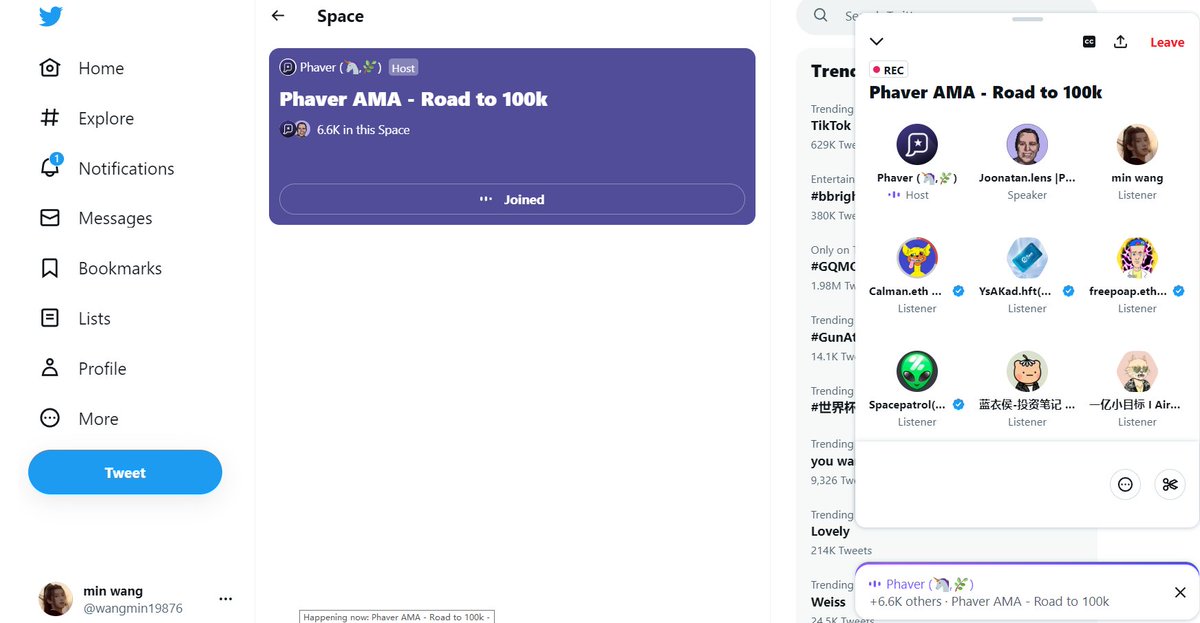
Task: Click the scissors clip icon
Action: click(x=1169, y=484)
